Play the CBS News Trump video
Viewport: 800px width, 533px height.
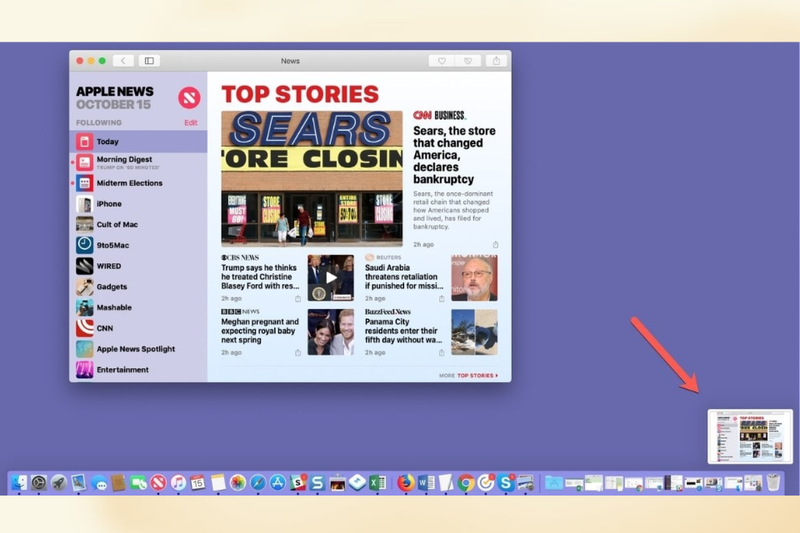click(x=331, y=277)
